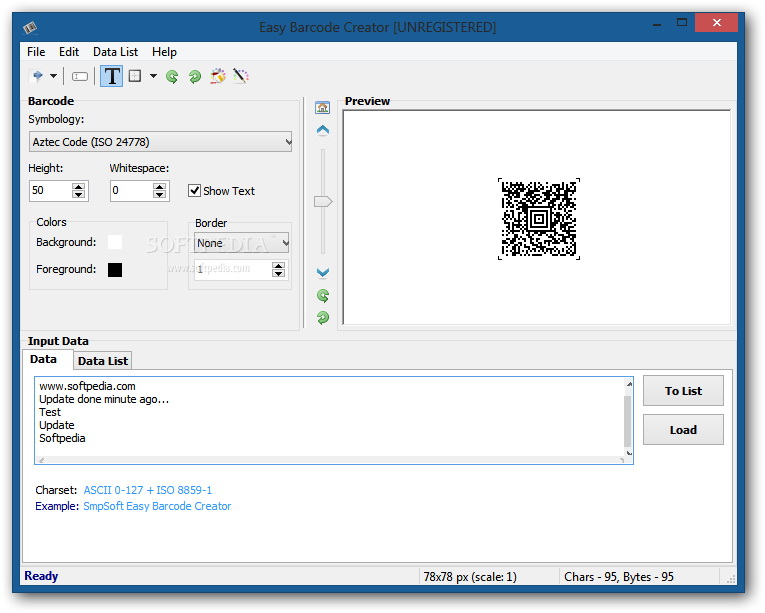Increase border width with the up spinner arrow

279,266
